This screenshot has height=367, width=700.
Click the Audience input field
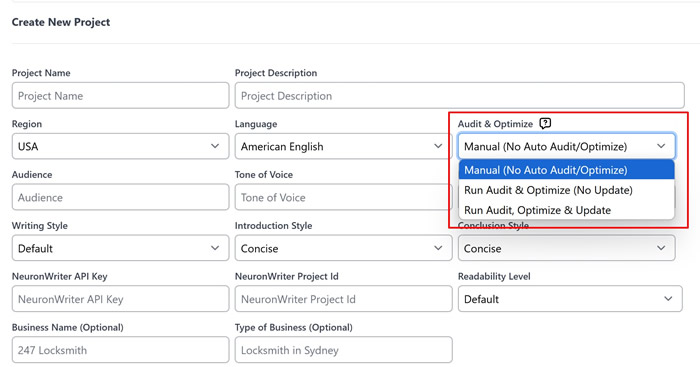pos(121,197)
